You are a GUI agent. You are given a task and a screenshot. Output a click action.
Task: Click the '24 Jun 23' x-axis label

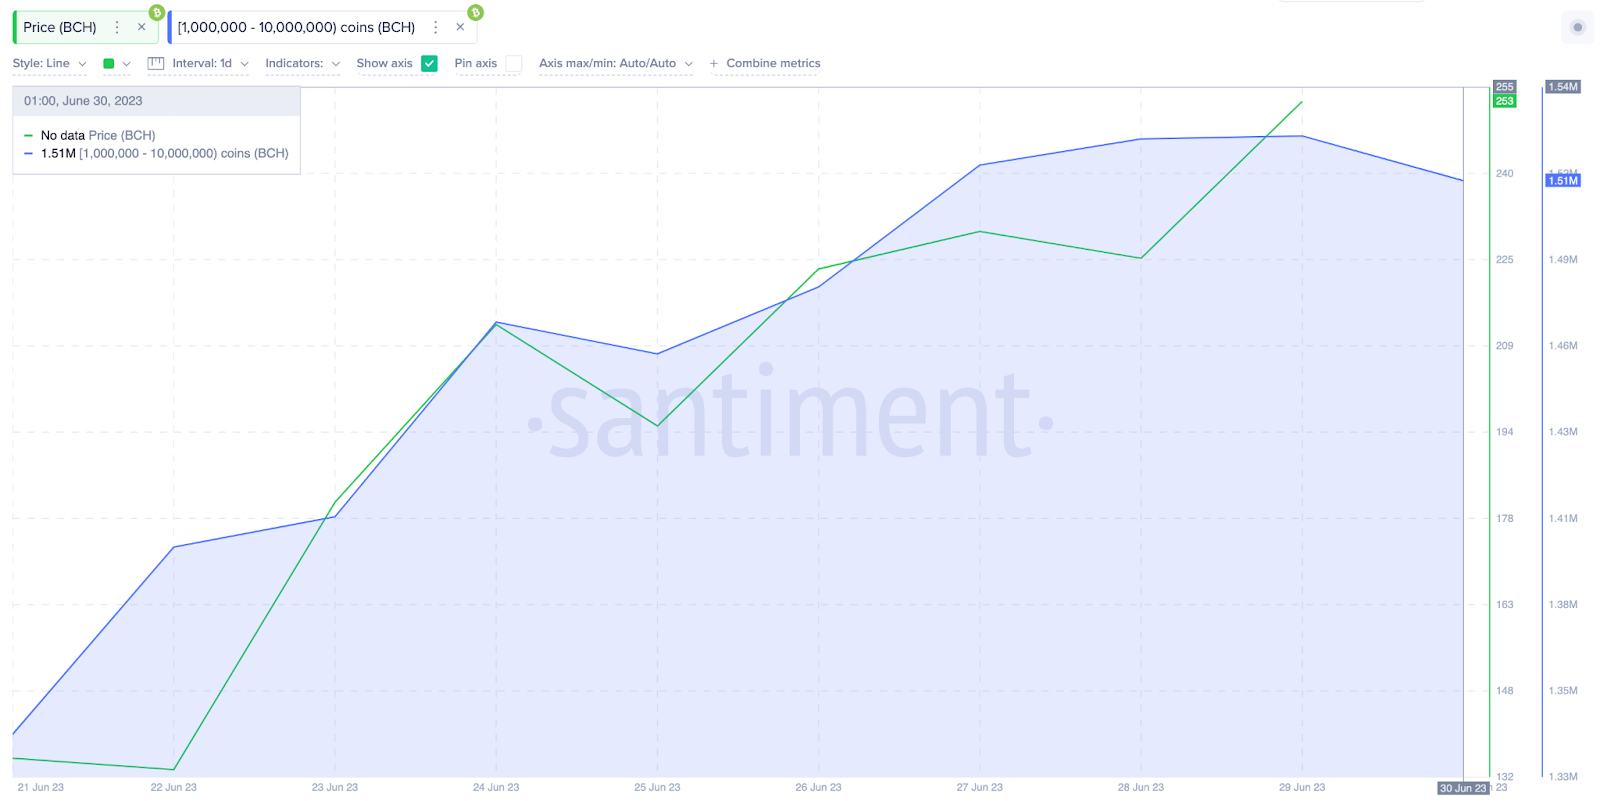pos(496,787)
